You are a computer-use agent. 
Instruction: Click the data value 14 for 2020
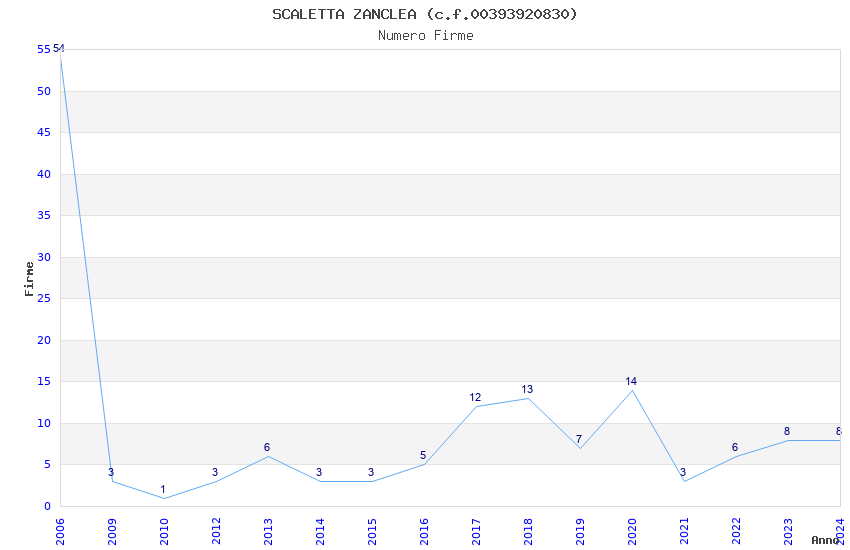[631, 381]
